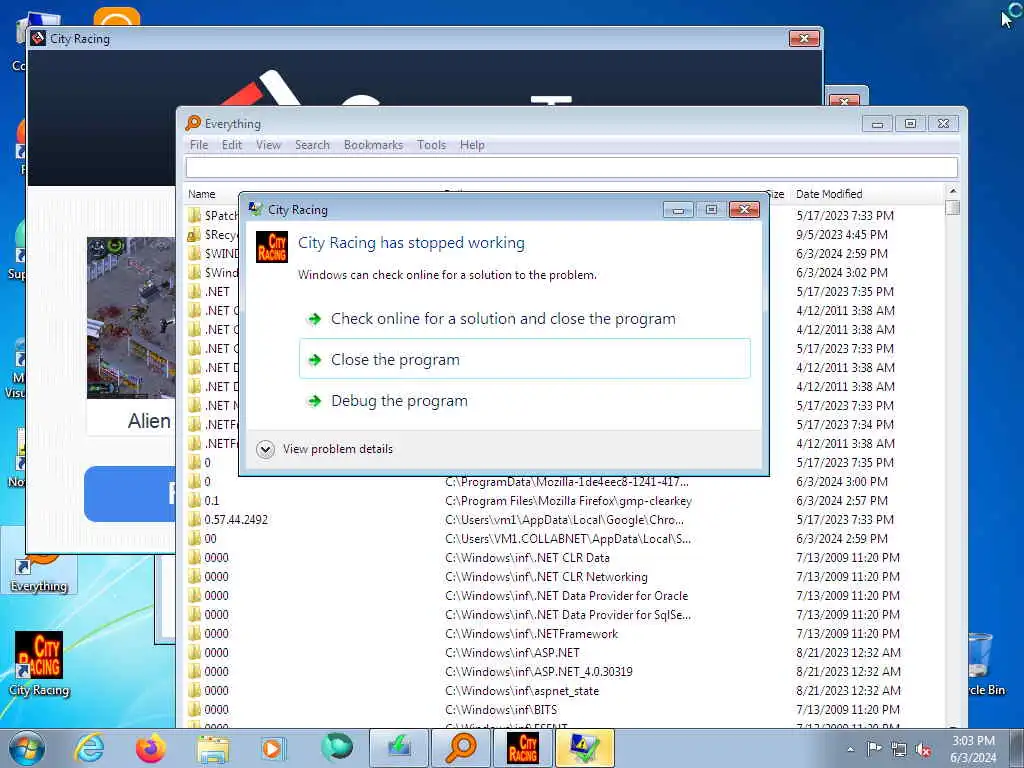Switch to error report taskbar button
Screen dimensions: 1024x768
point(584,748)
